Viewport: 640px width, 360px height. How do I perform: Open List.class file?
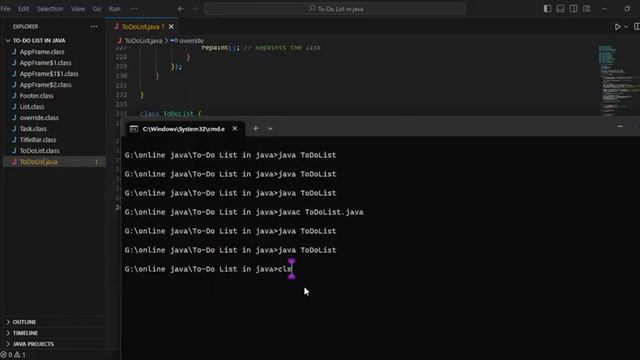(32, 107)
